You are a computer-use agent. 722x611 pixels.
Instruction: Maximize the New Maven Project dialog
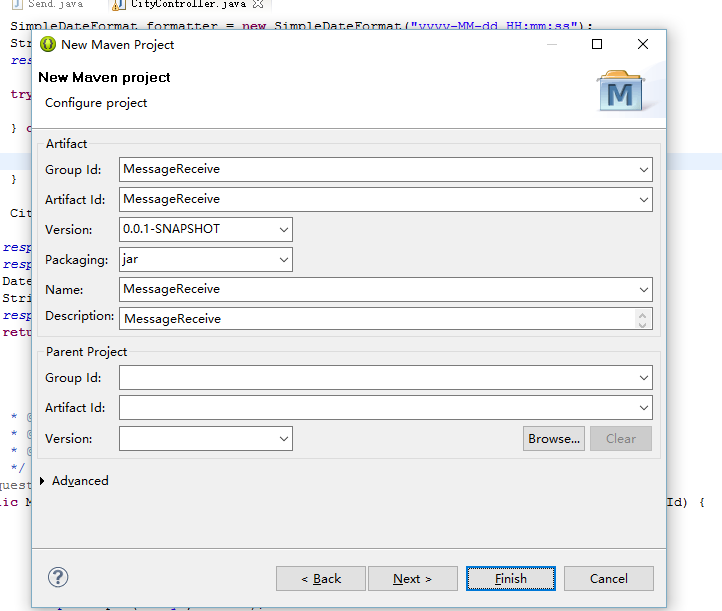pos(597,44)
